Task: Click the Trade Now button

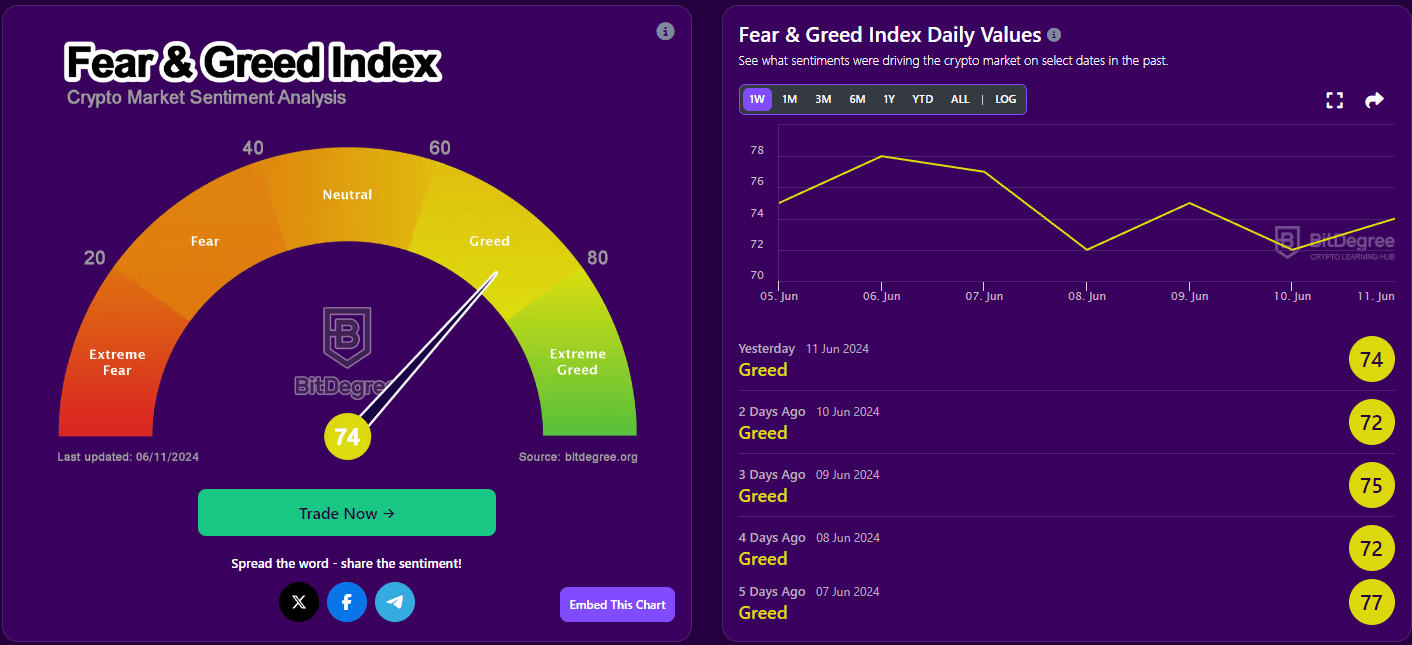Action: click(x=347, y=513)
